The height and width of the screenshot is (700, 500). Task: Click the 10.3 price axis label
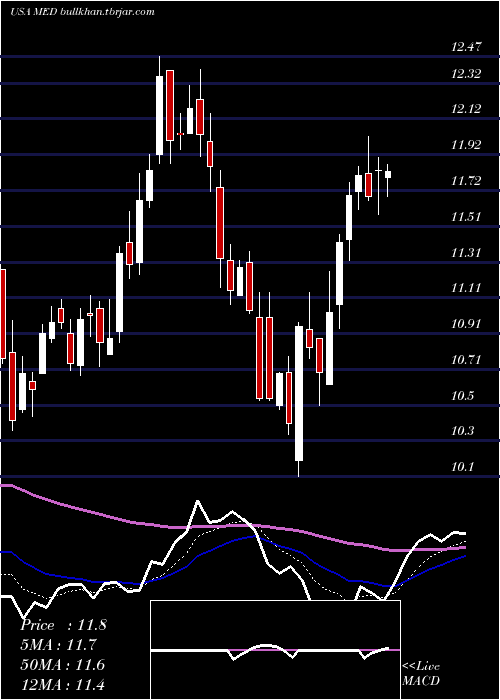[x=462, y=432]
